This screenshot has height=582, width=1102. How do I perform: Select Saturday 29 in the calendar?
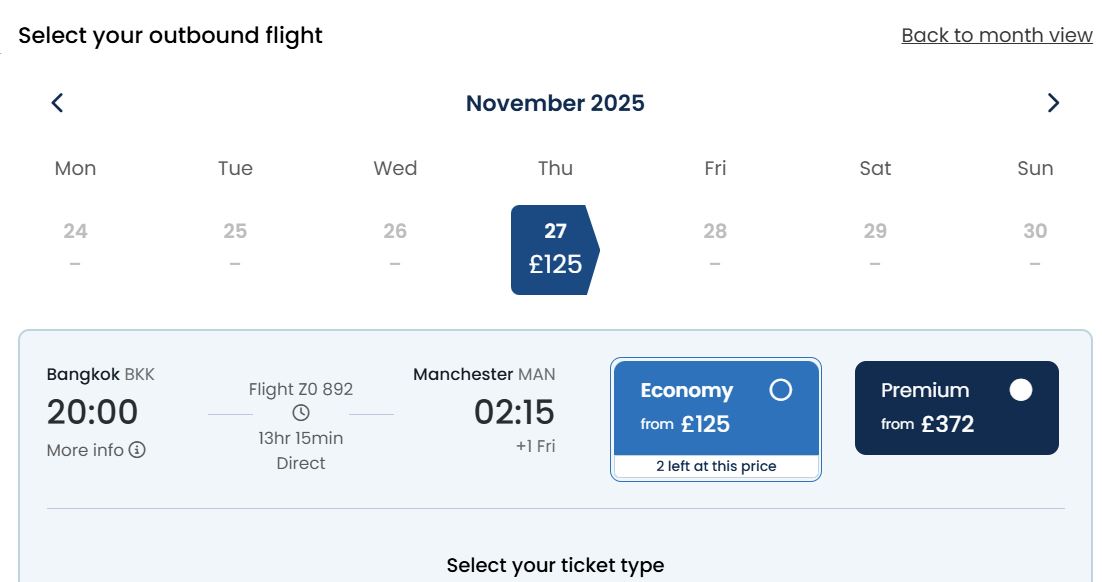875,245
